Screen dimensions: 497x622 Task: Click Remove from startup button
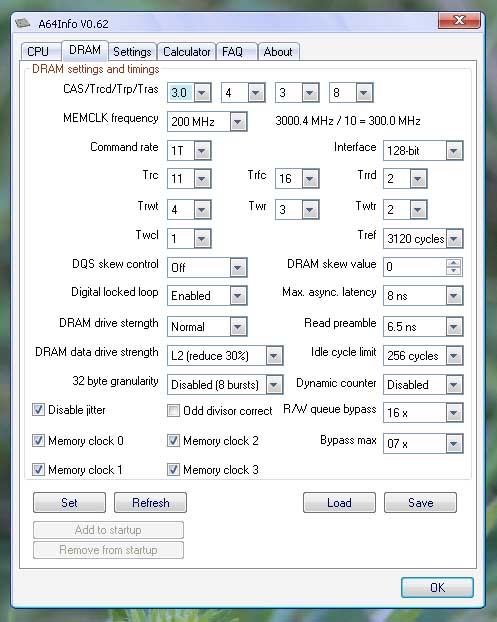[108, 550]
